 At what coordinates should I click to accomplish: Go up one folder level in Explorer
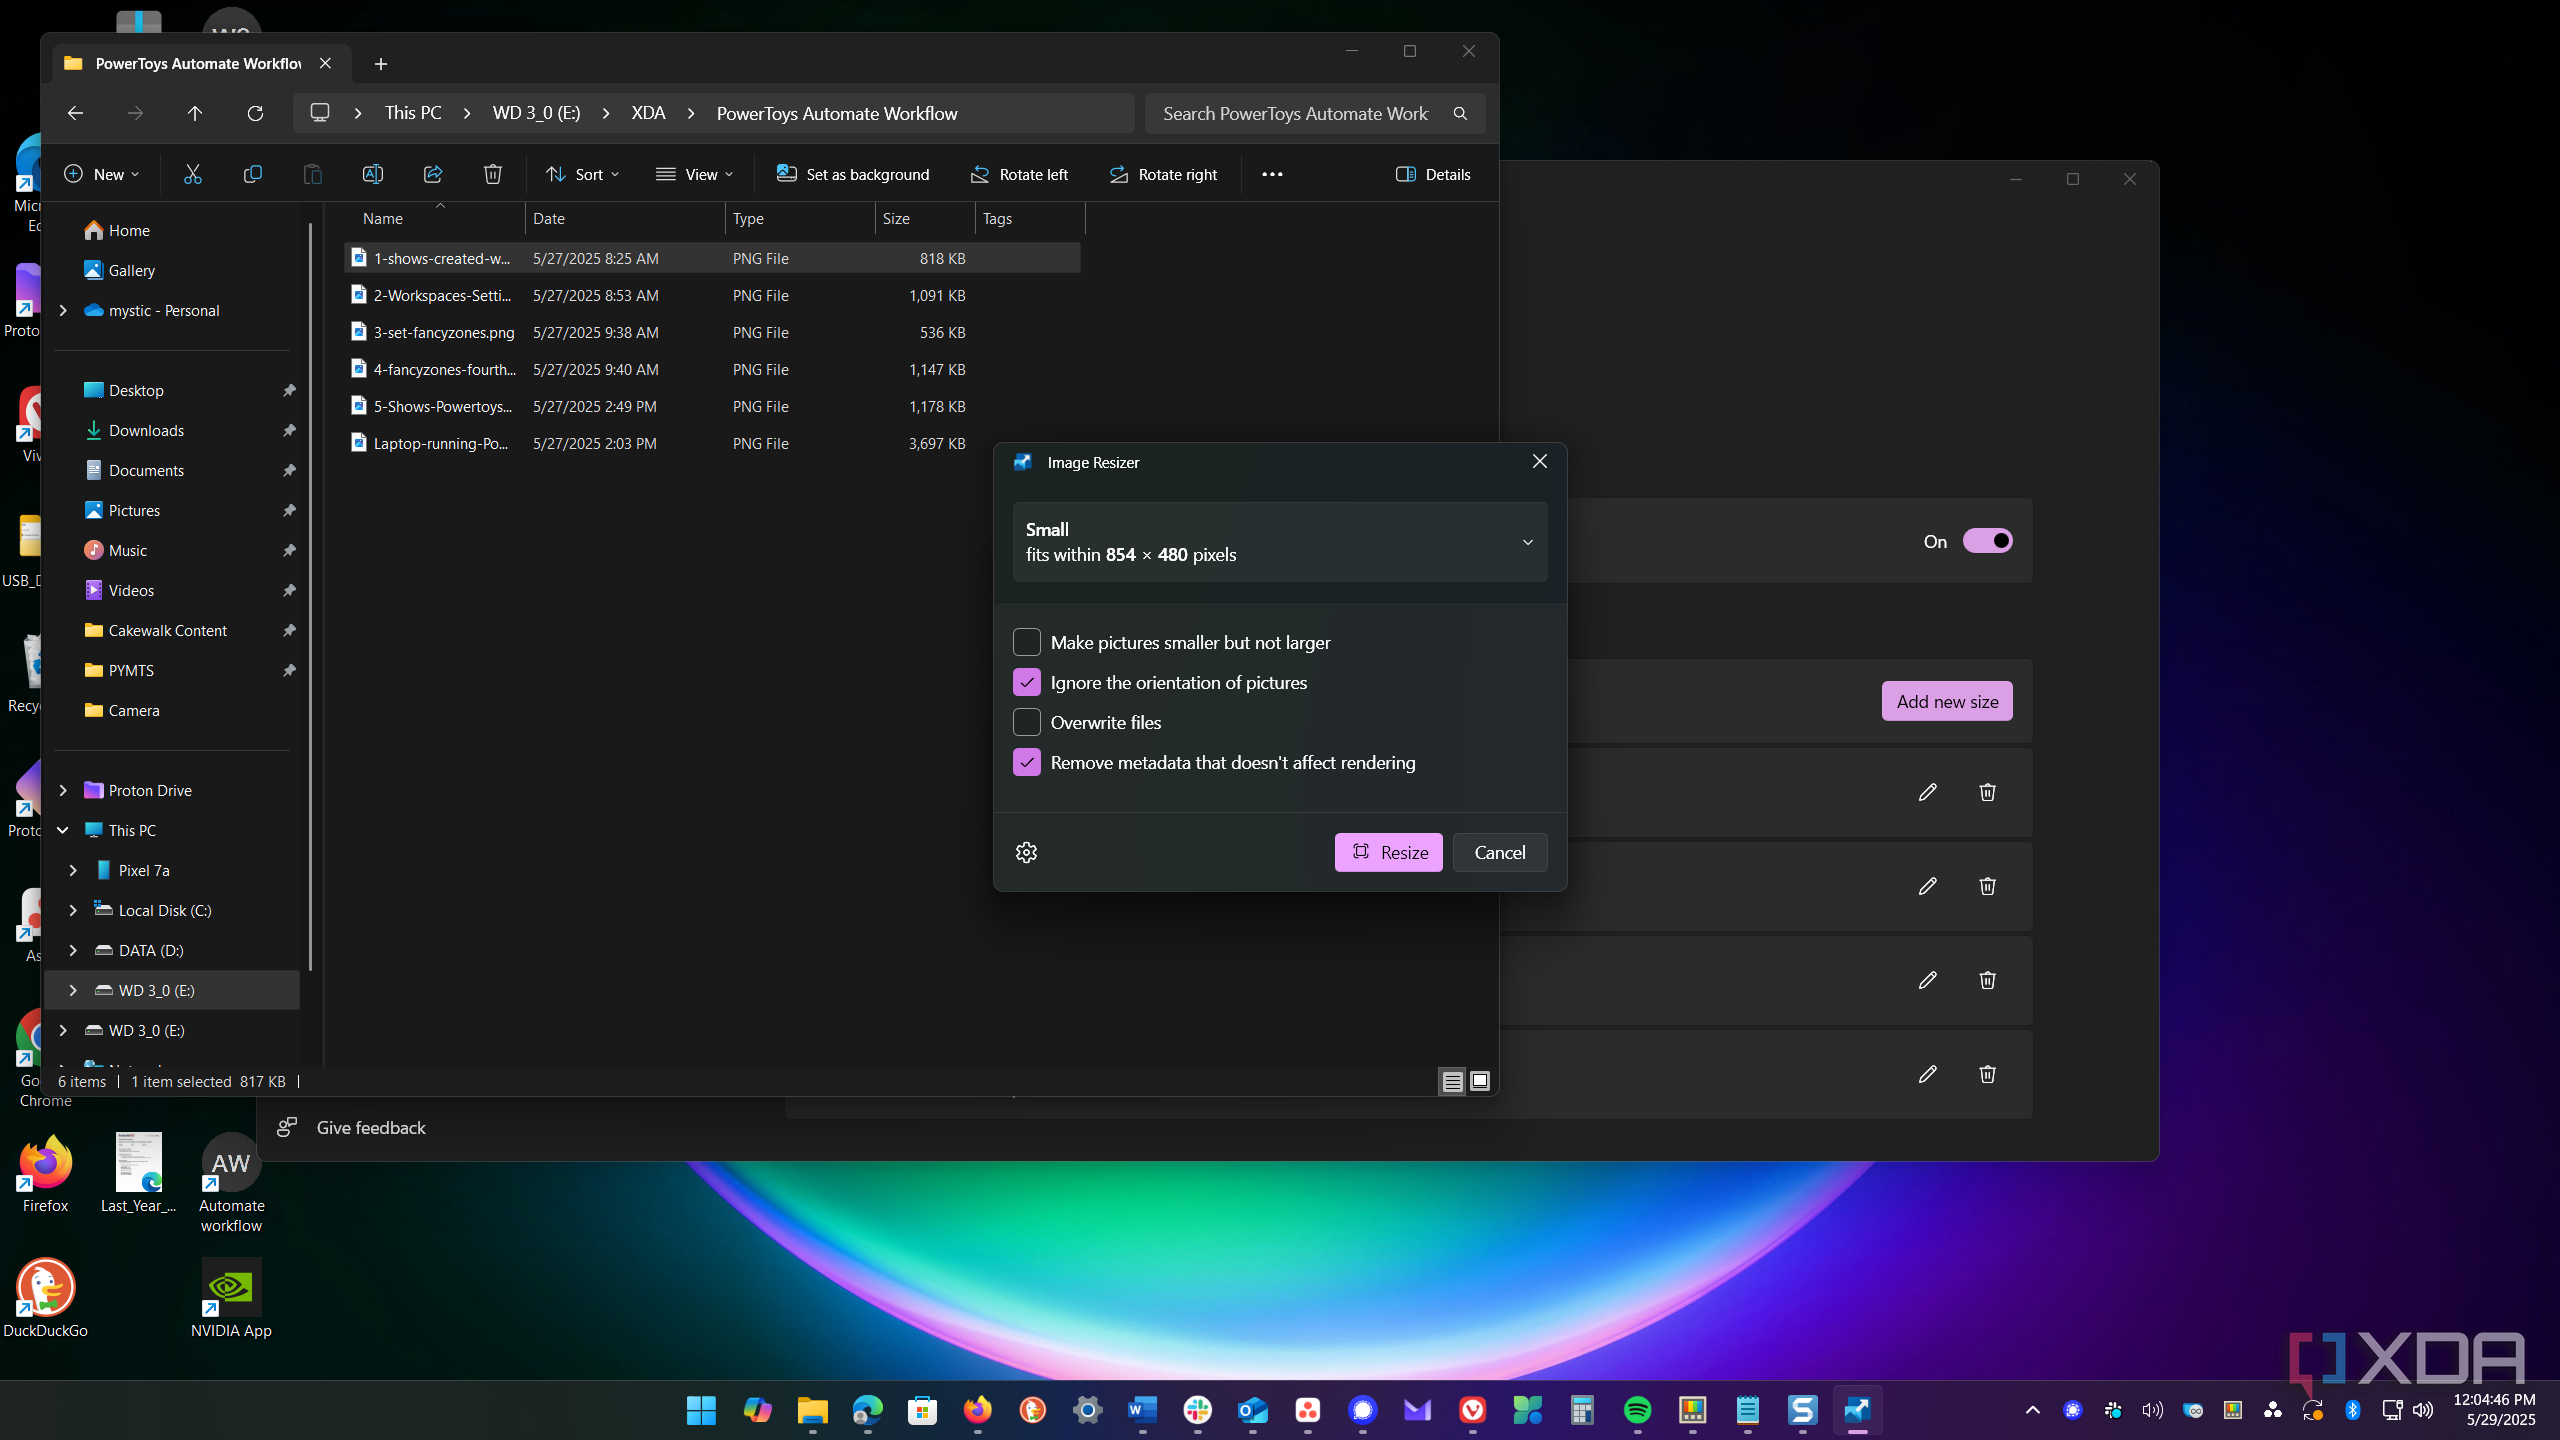pyautogui.click(x=195, y=113)
